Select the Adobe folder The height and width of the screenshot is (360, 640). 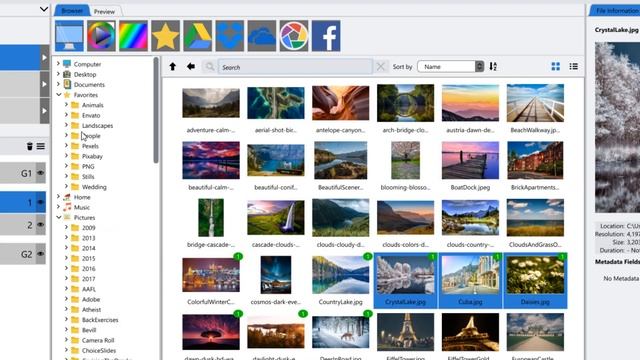coord(91,299)
